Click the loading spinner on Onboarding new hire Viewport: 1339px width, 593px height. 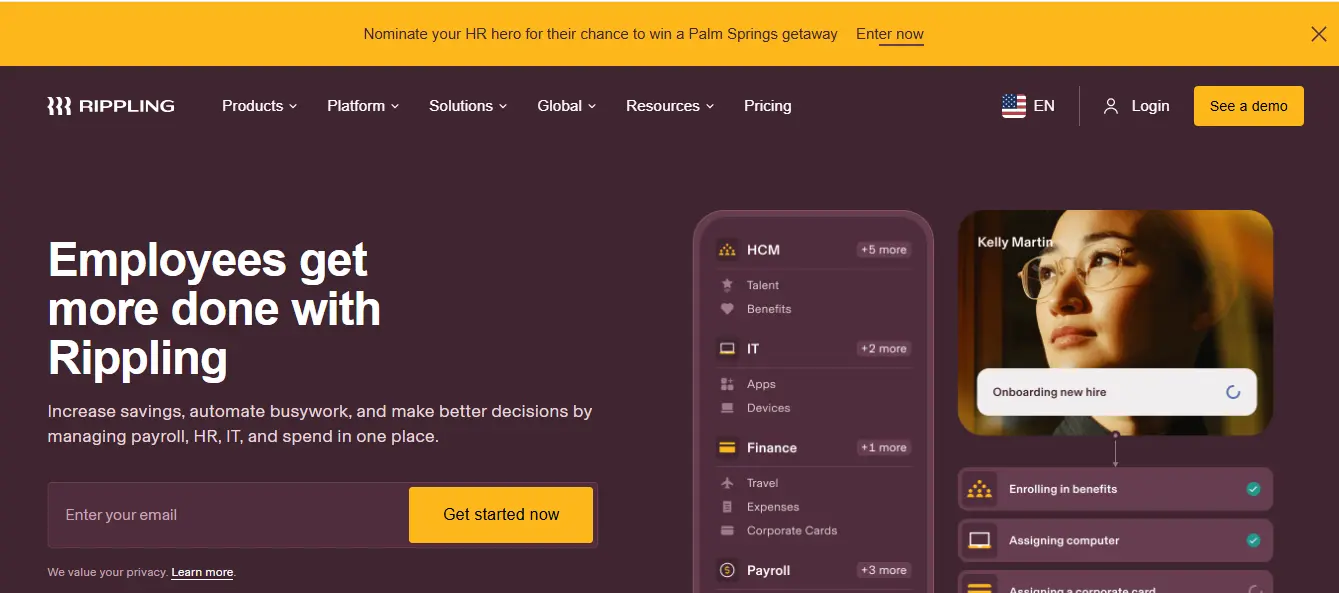tap(1233, 392)
